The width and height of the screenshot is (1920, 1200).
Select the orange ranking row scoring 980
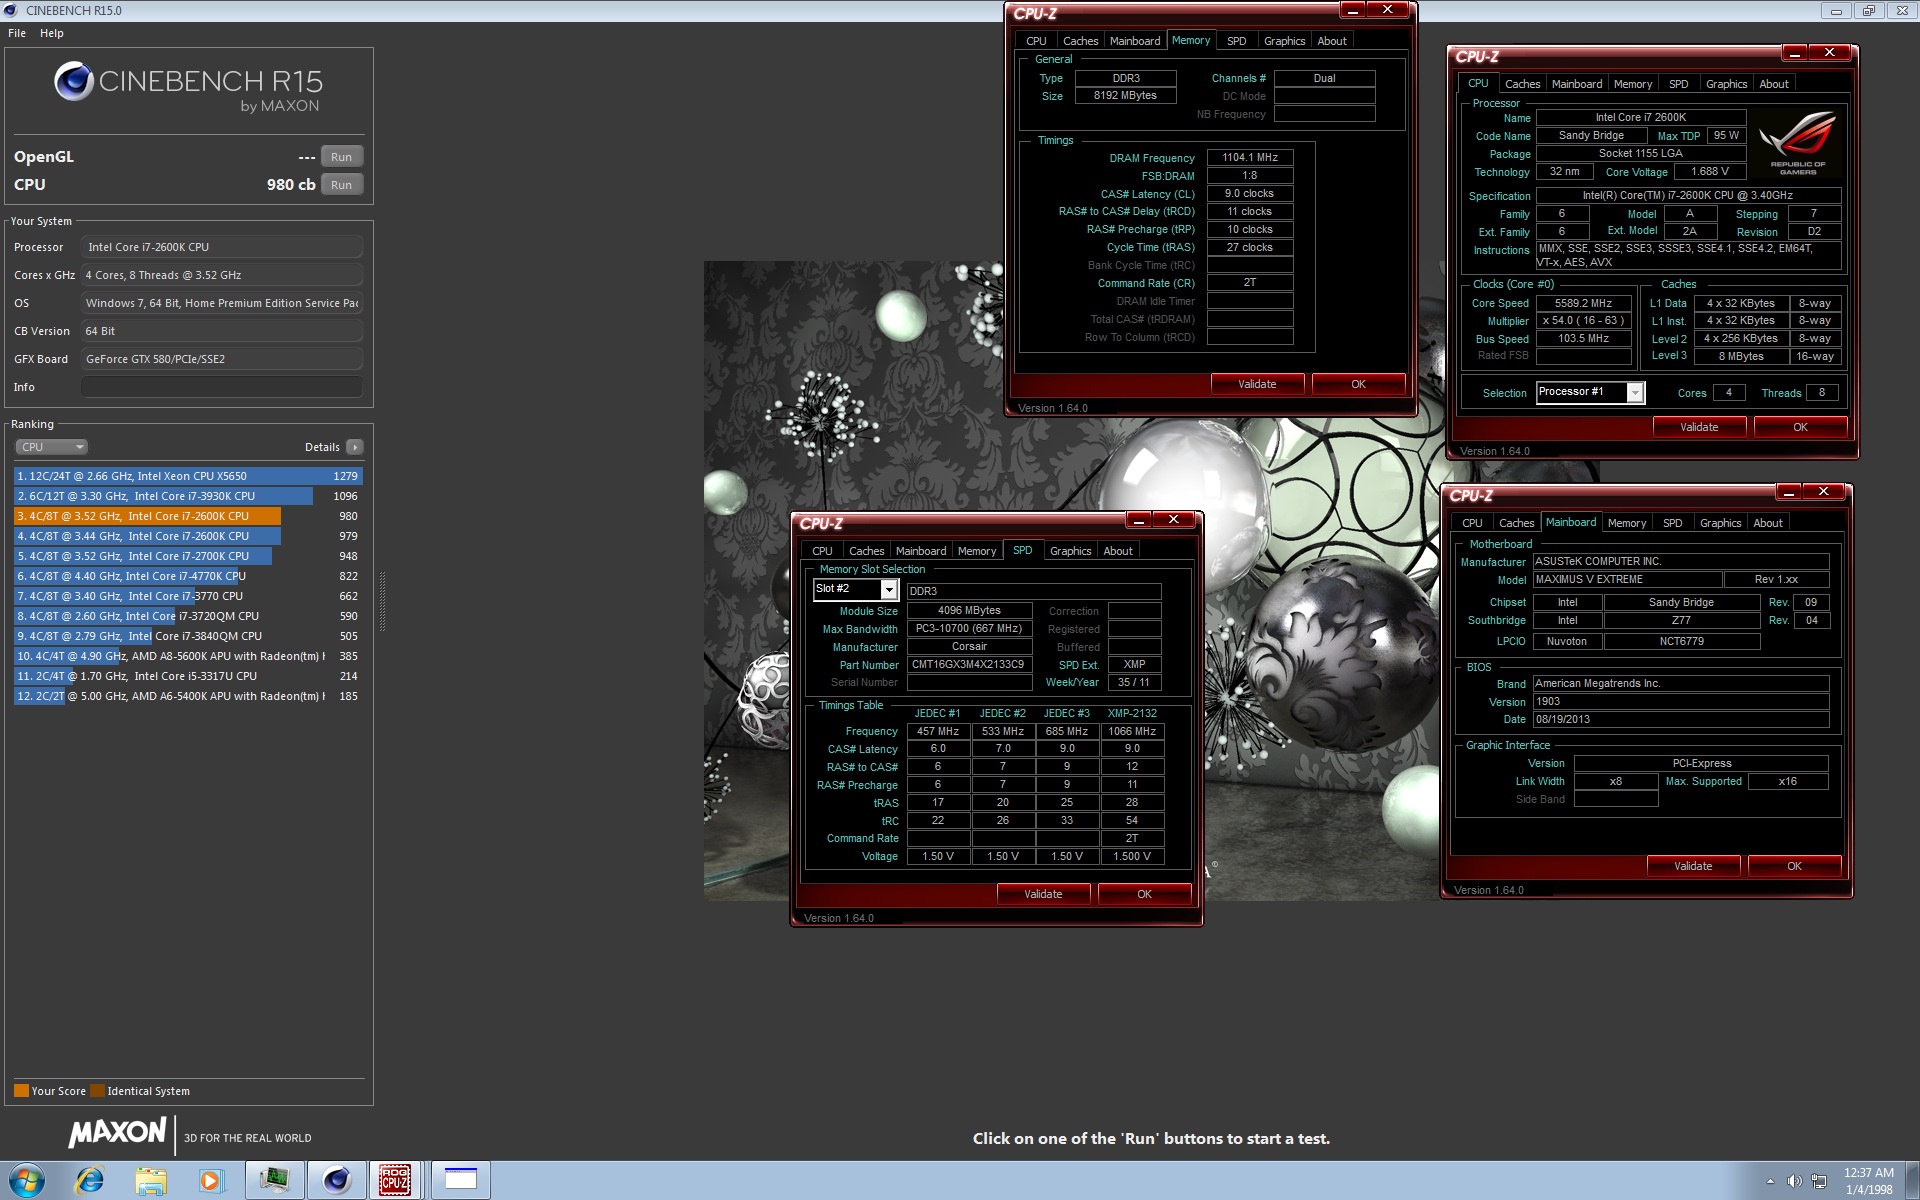pyautogui.click(x=188, y=516)
